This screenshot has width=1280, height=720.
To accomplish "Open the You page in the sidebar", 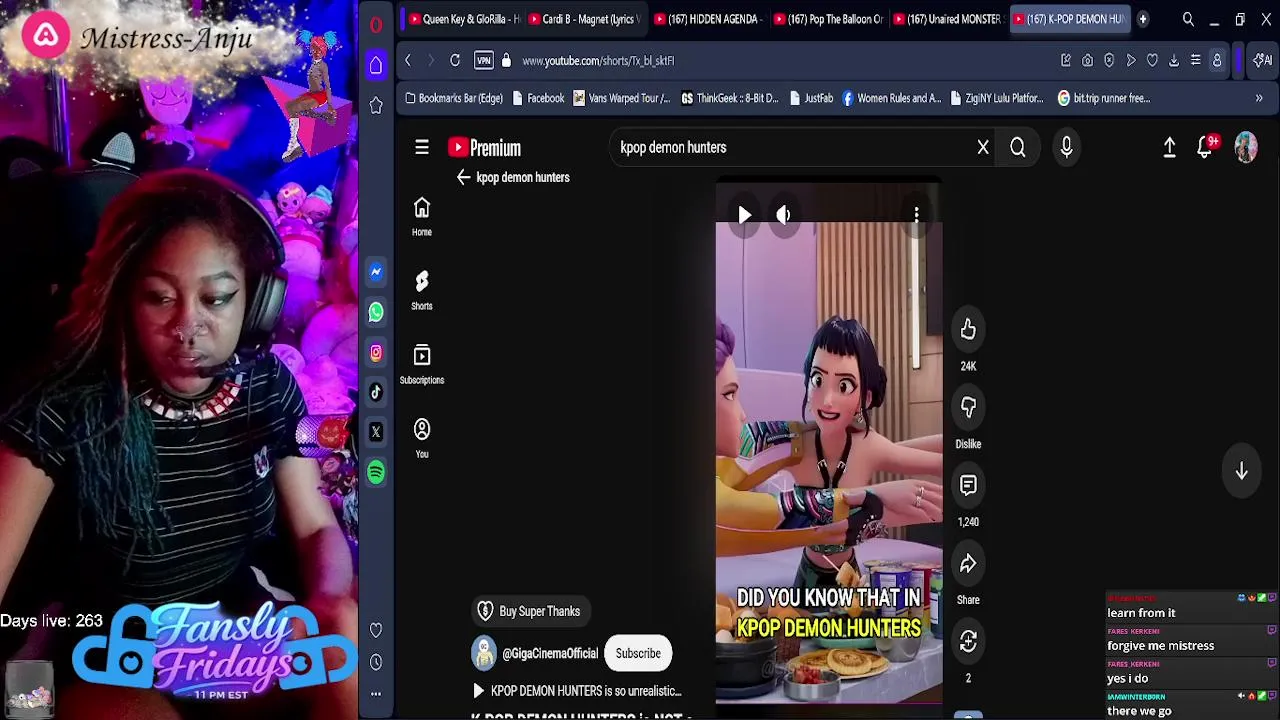I will (x=422, y=439).
